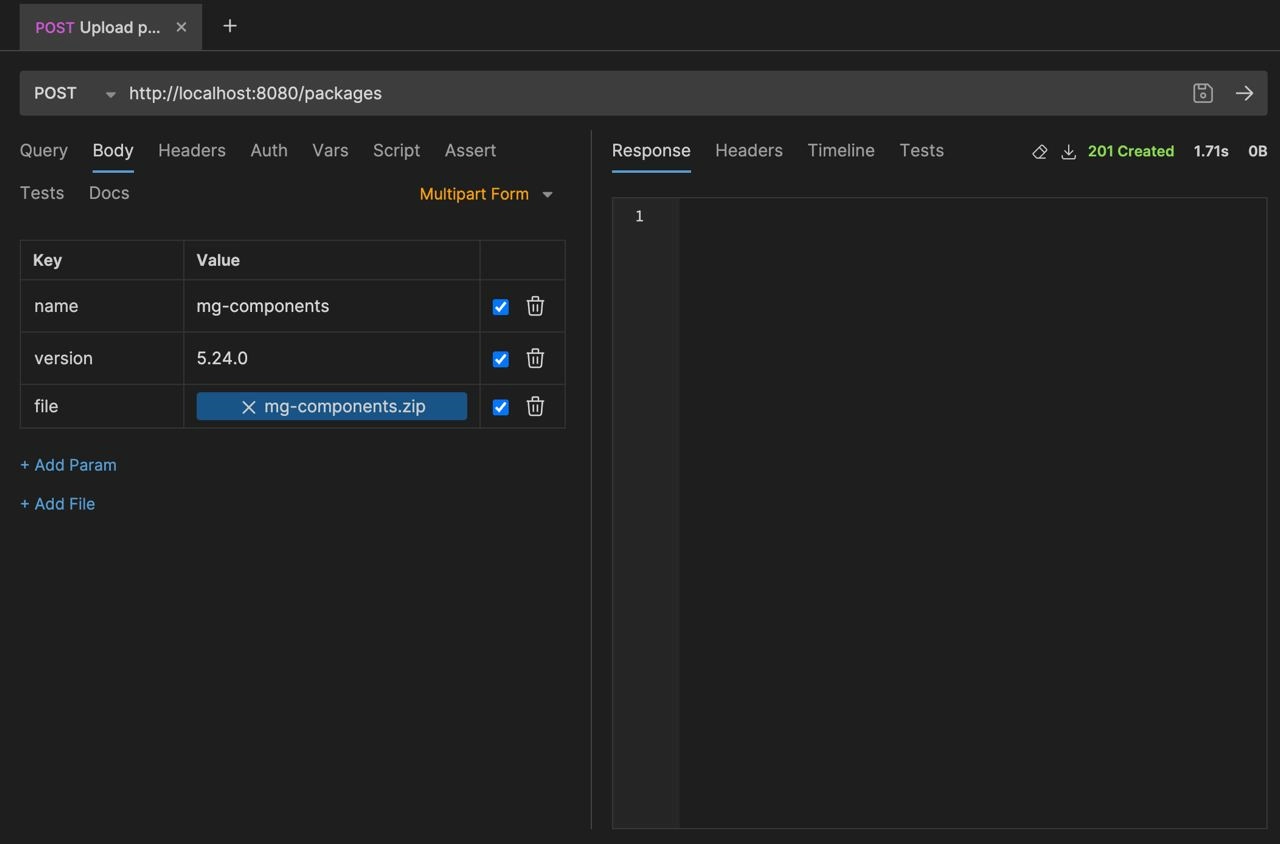This screenshot has height=844, width=1280.
Task: Switch to the Query tab
Action: (44, 150)
